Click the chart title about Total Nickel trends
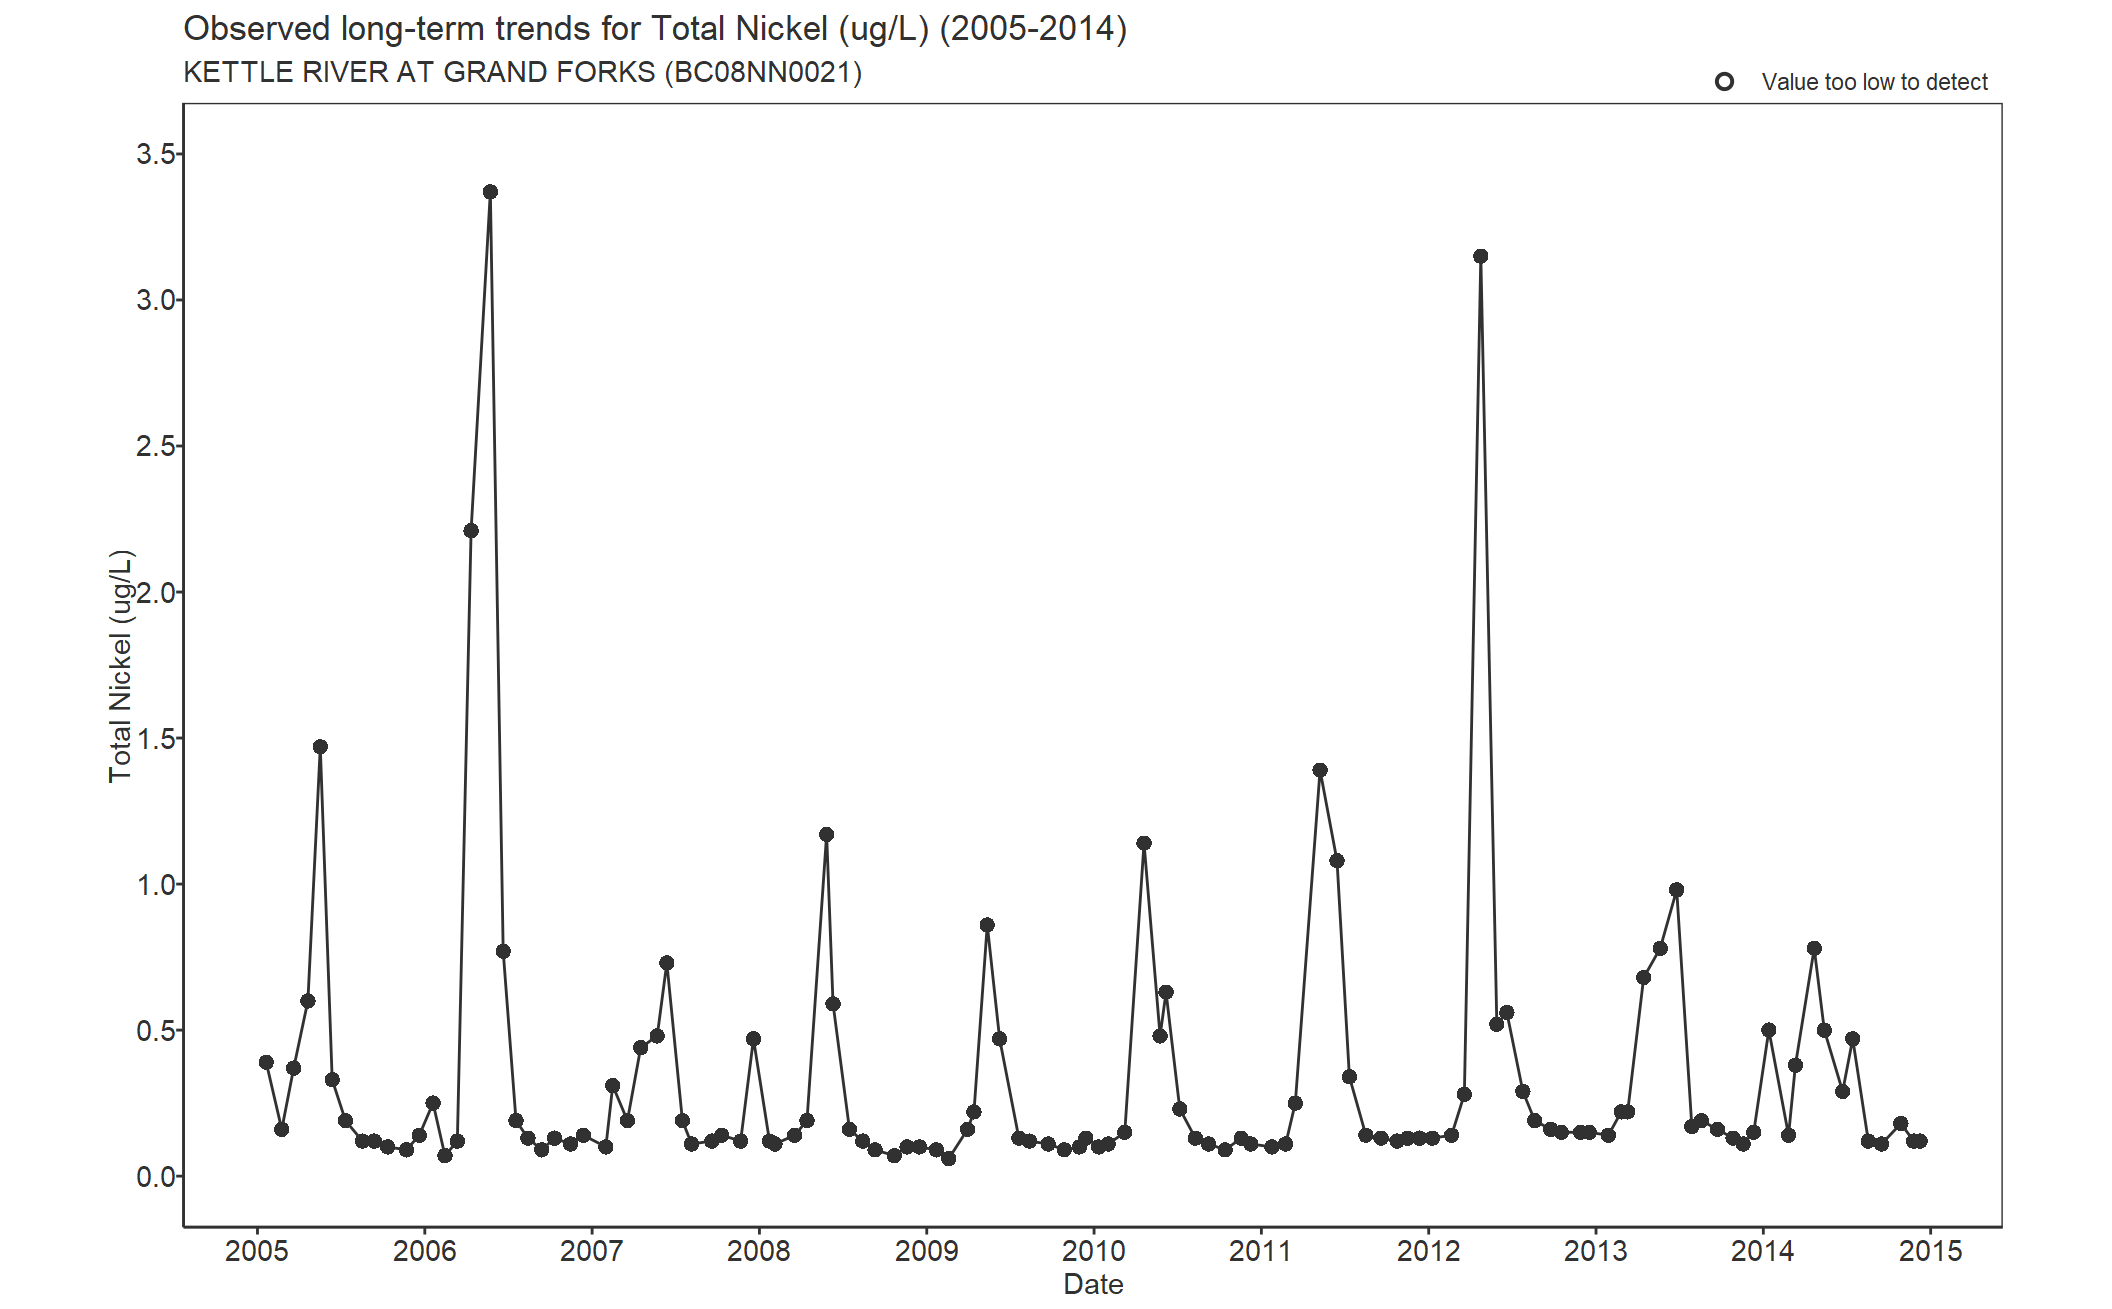2112x1309 pixels. coord(655,29)
